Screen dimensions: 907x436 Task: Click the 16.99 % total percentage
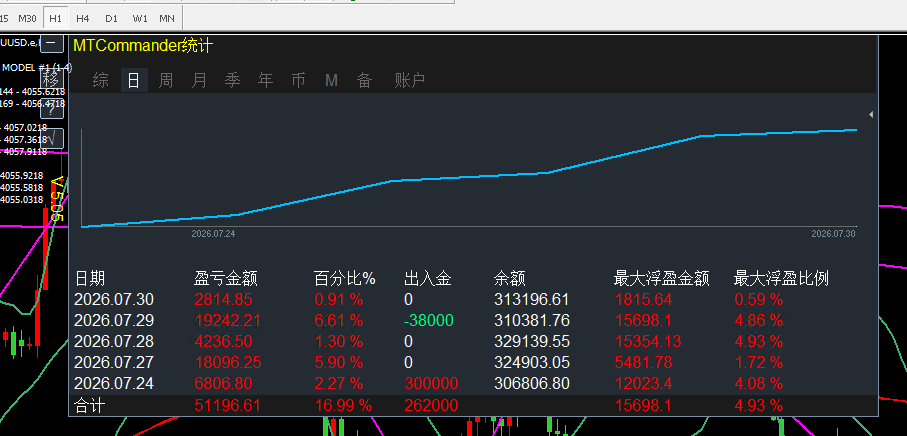click(343, 405)
